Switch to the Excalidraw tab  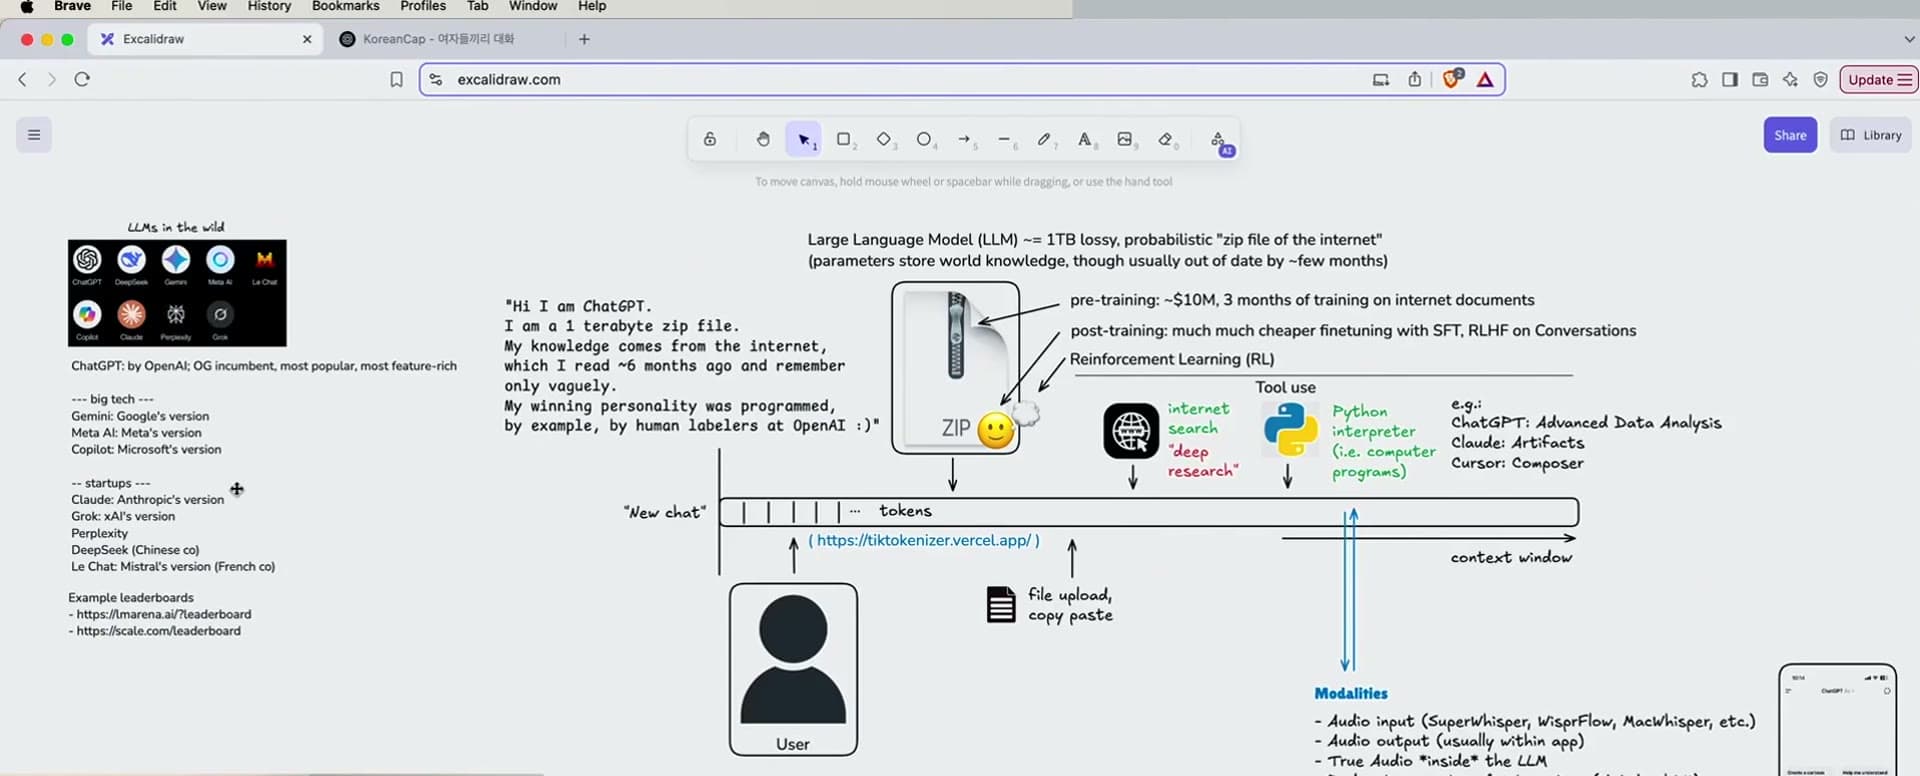pos(205,39)
